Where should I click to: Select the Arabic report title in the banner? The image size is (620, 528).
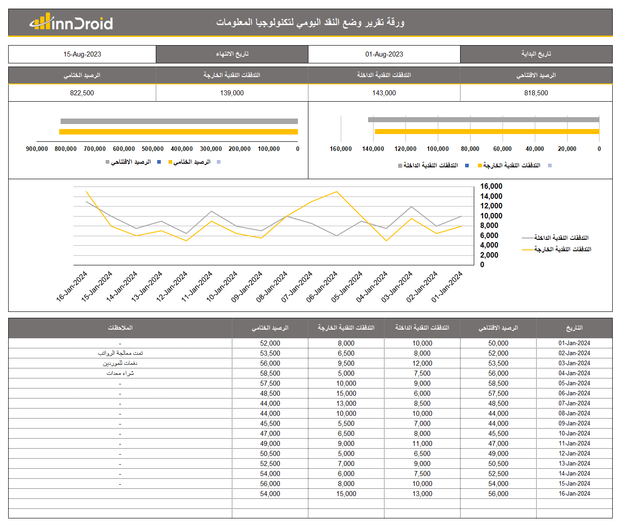coord(310,22)
